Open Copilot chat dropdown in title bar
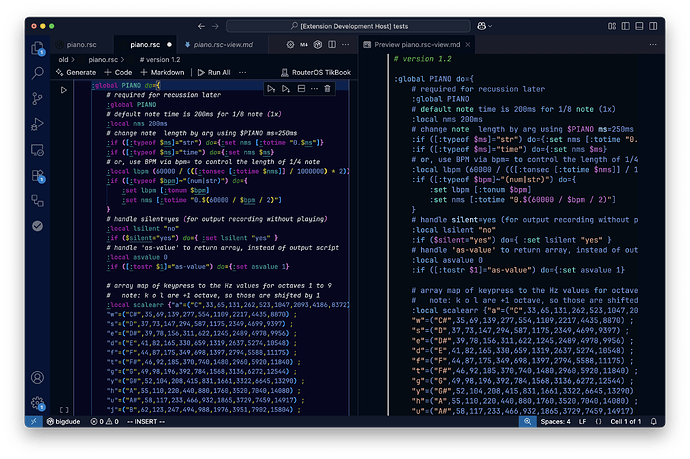 (x=484, y=26)
